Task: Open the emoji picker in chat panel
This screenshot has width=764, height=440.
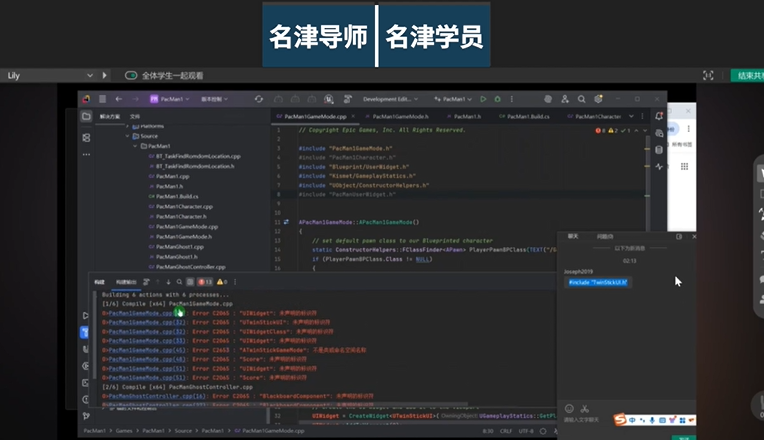Action: 569,408
